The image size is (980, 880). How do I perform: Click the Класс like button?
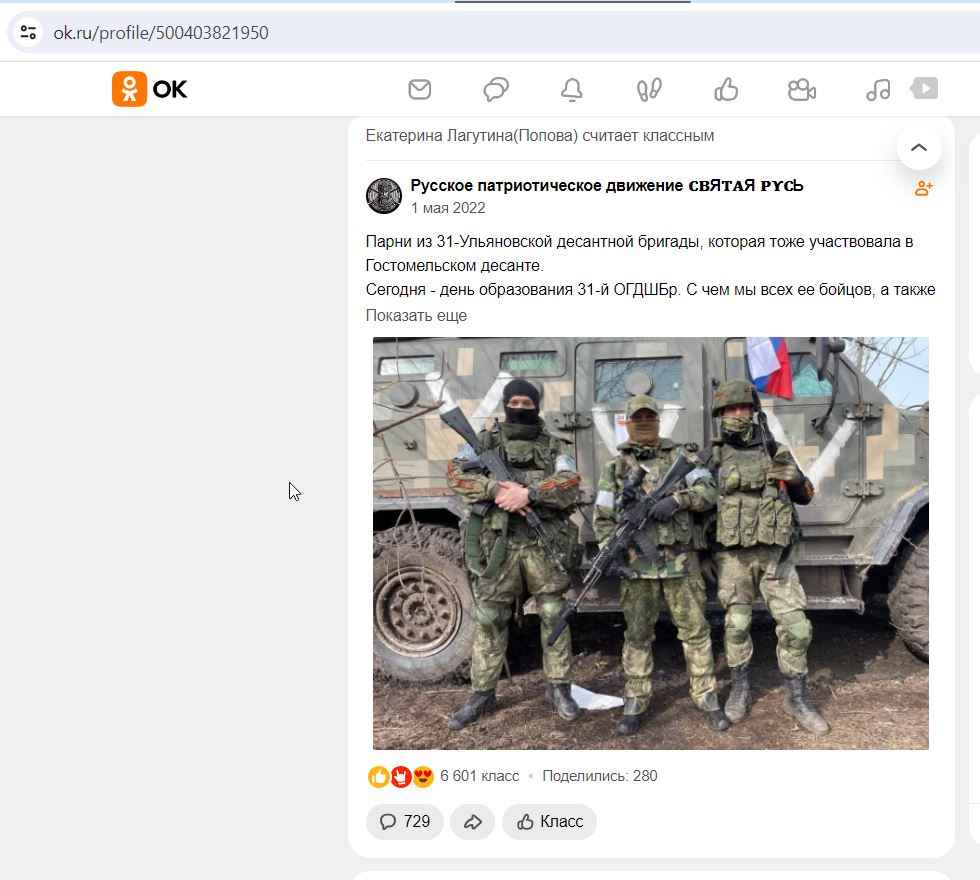549,821
